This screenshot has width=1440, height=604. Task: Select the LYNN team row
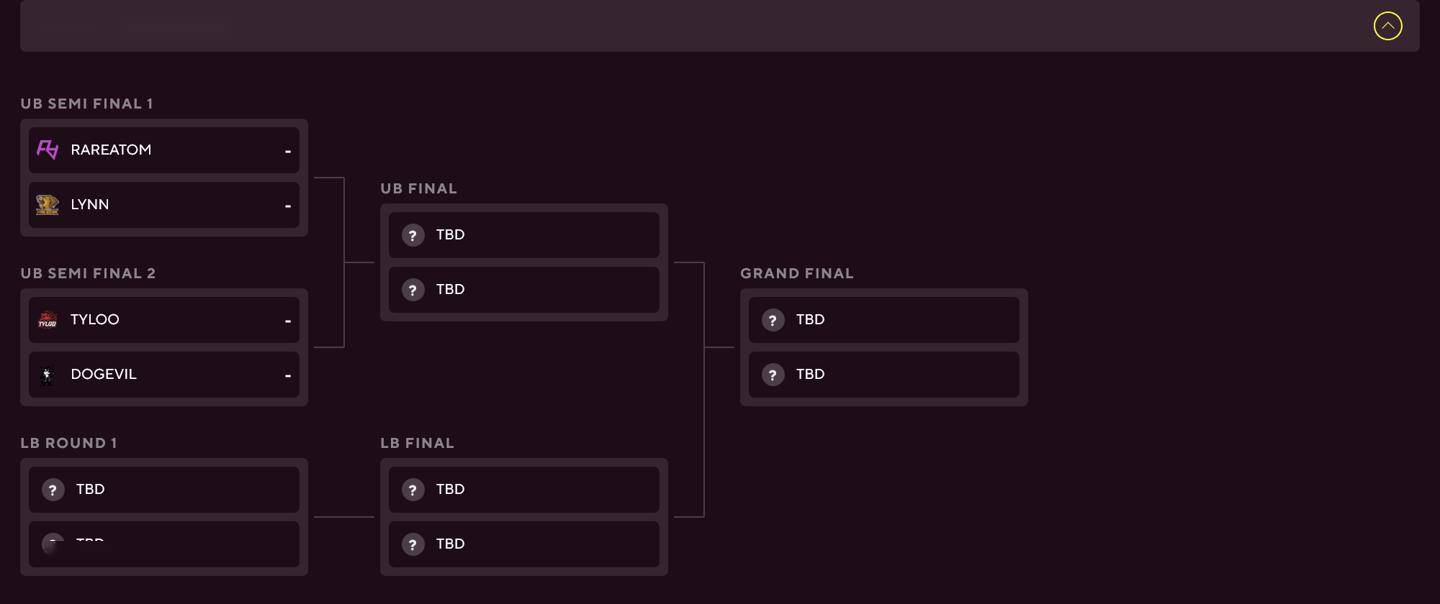(164, 205)
